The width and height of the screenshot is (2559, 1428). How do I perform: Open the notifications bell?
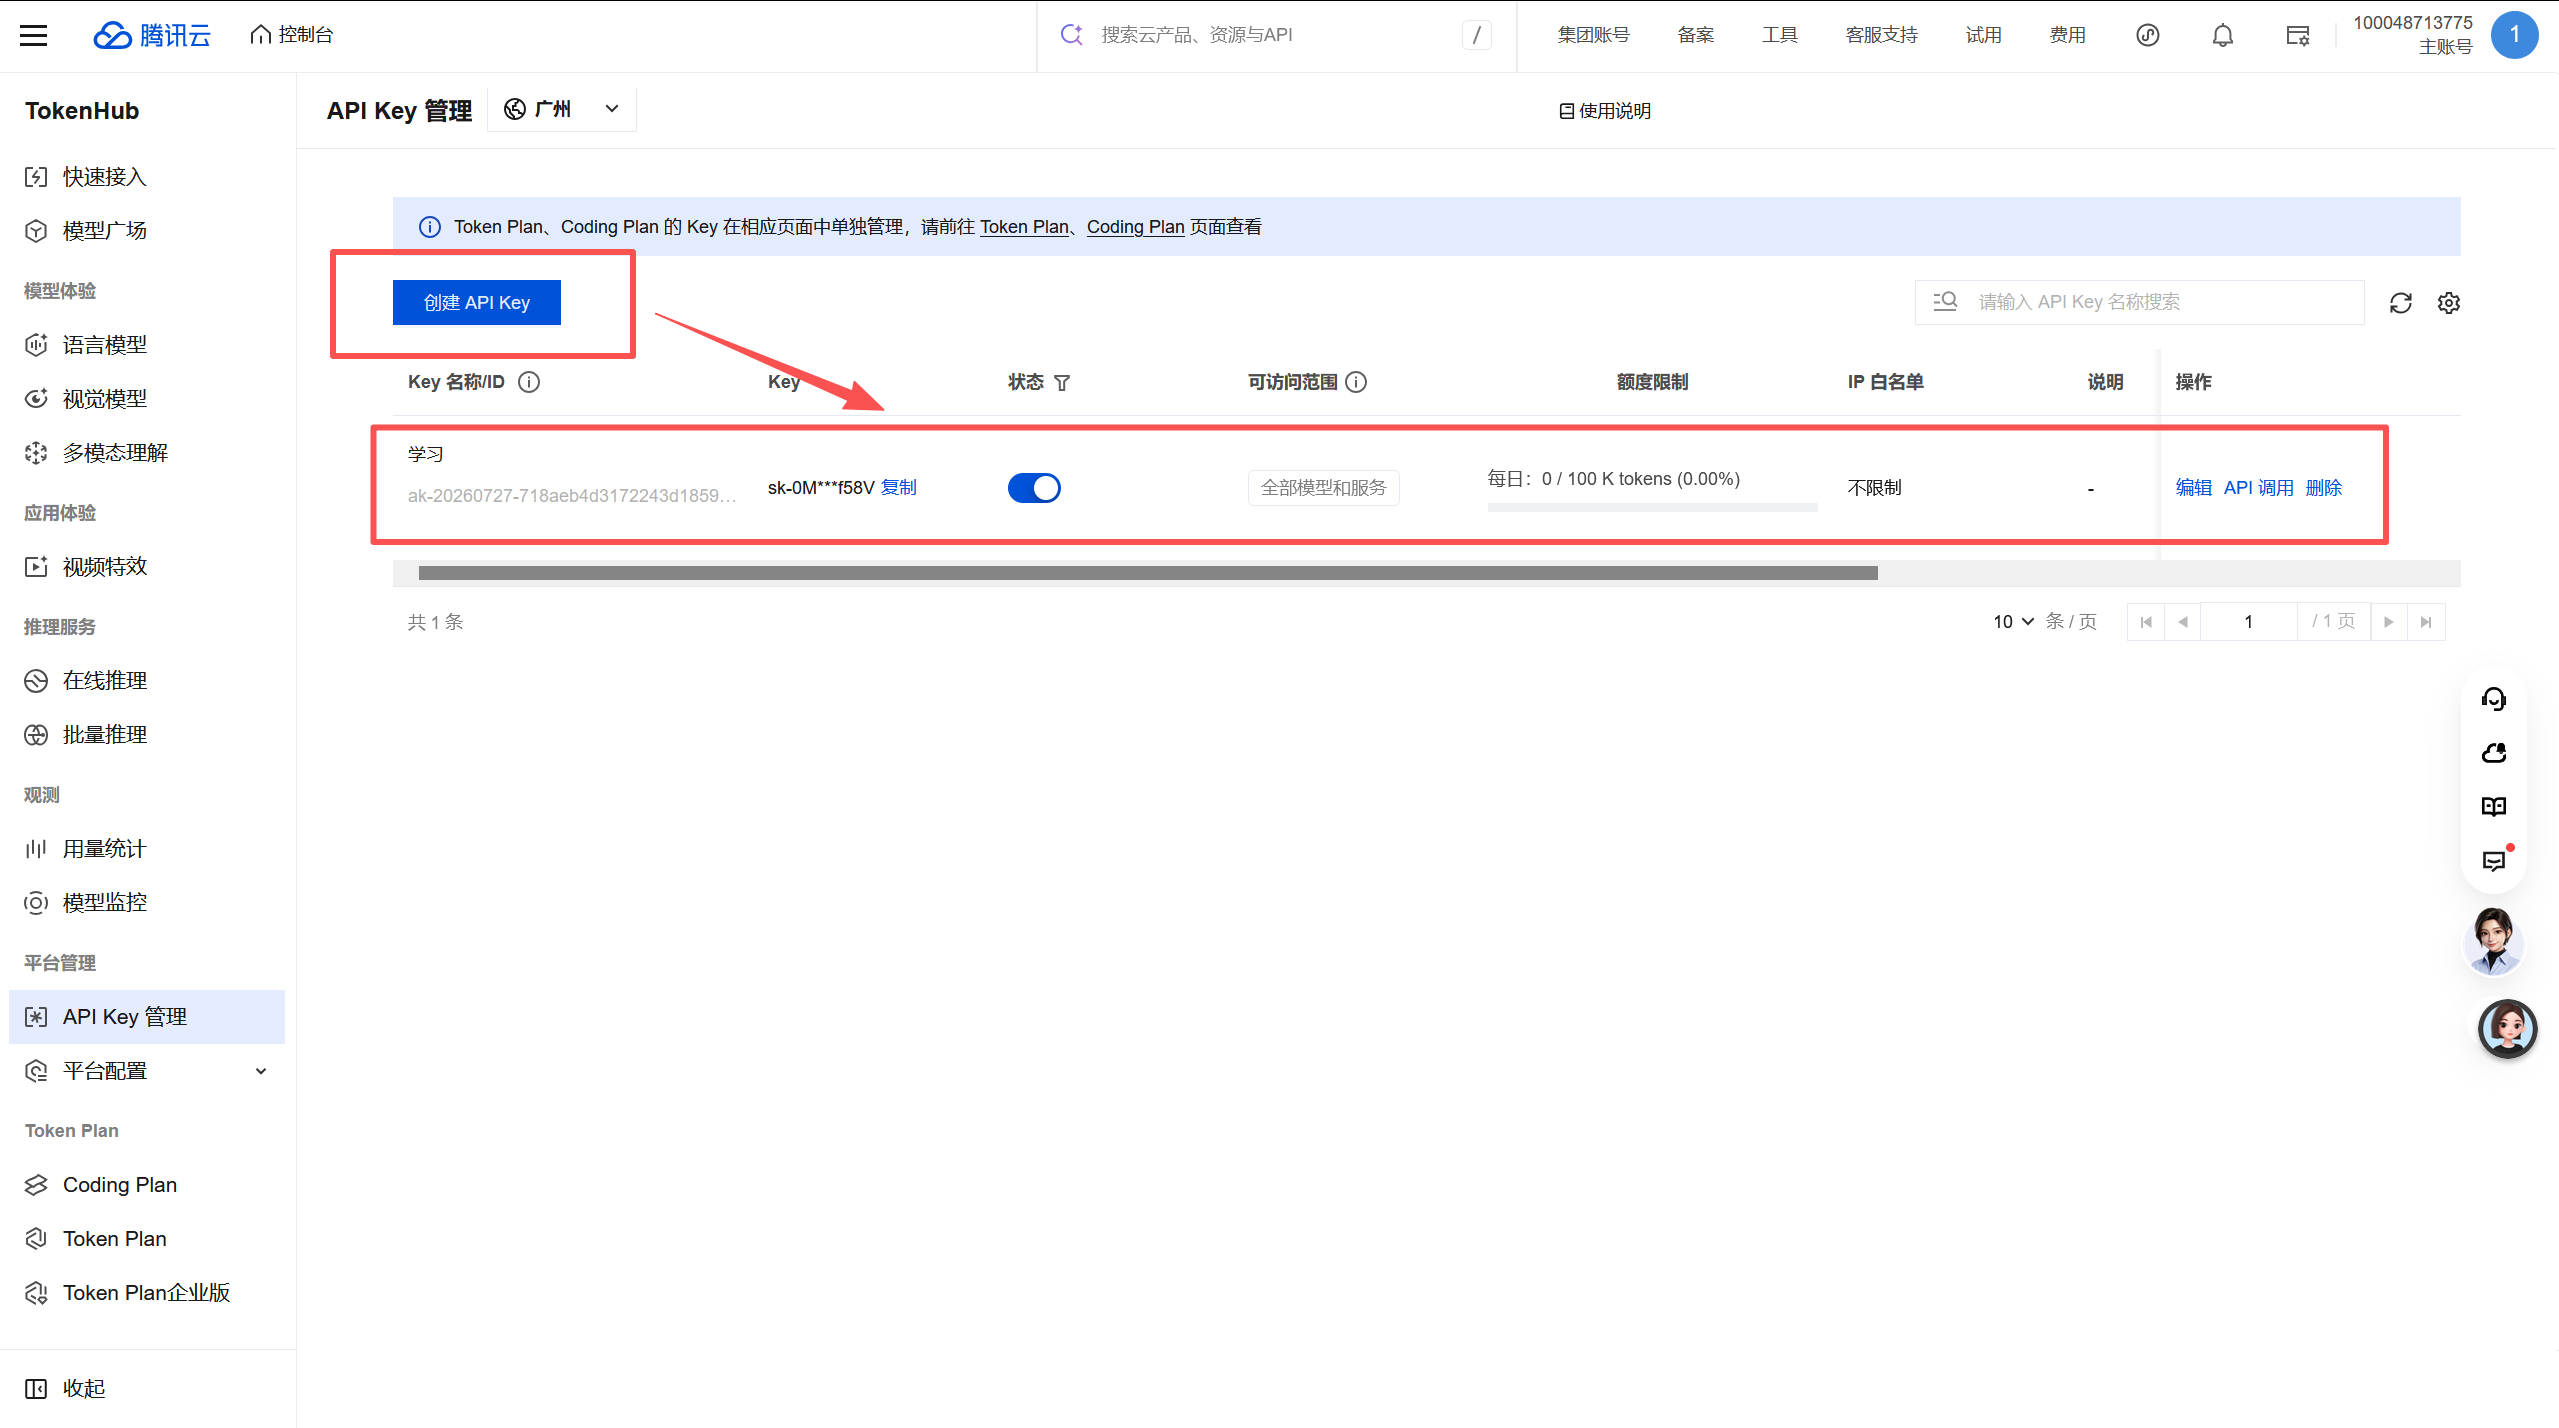pyautogui.click(x=2223, y=36)
